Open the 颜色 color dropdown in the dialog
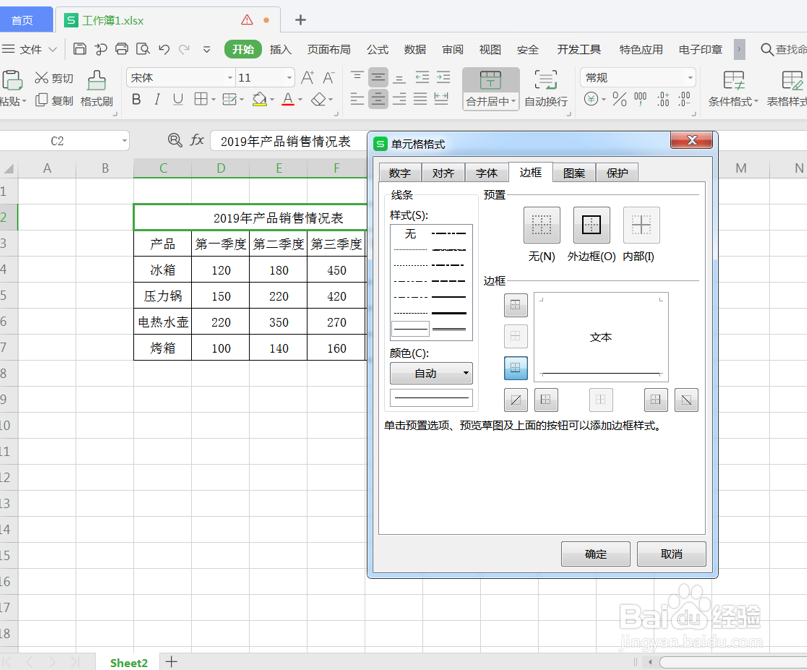The image size is (807, 670). [x=430, y=373]
